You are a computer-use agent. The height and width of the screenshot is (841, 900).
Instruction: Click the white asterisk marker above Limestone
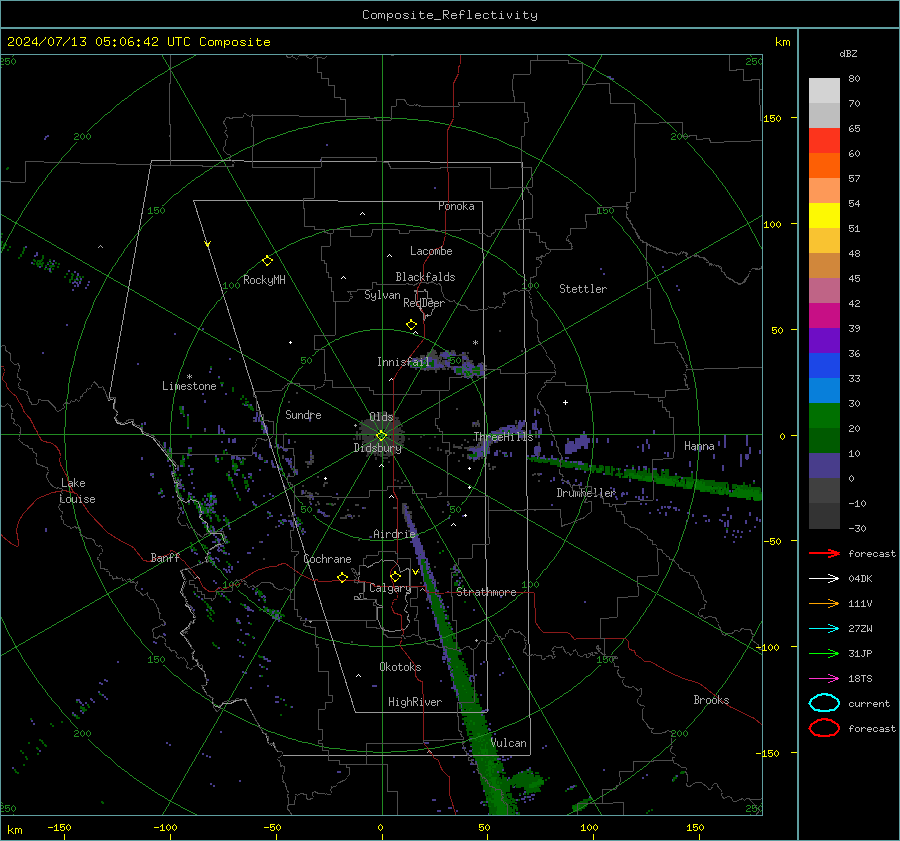pyautogui.click(x=189, y=377)
